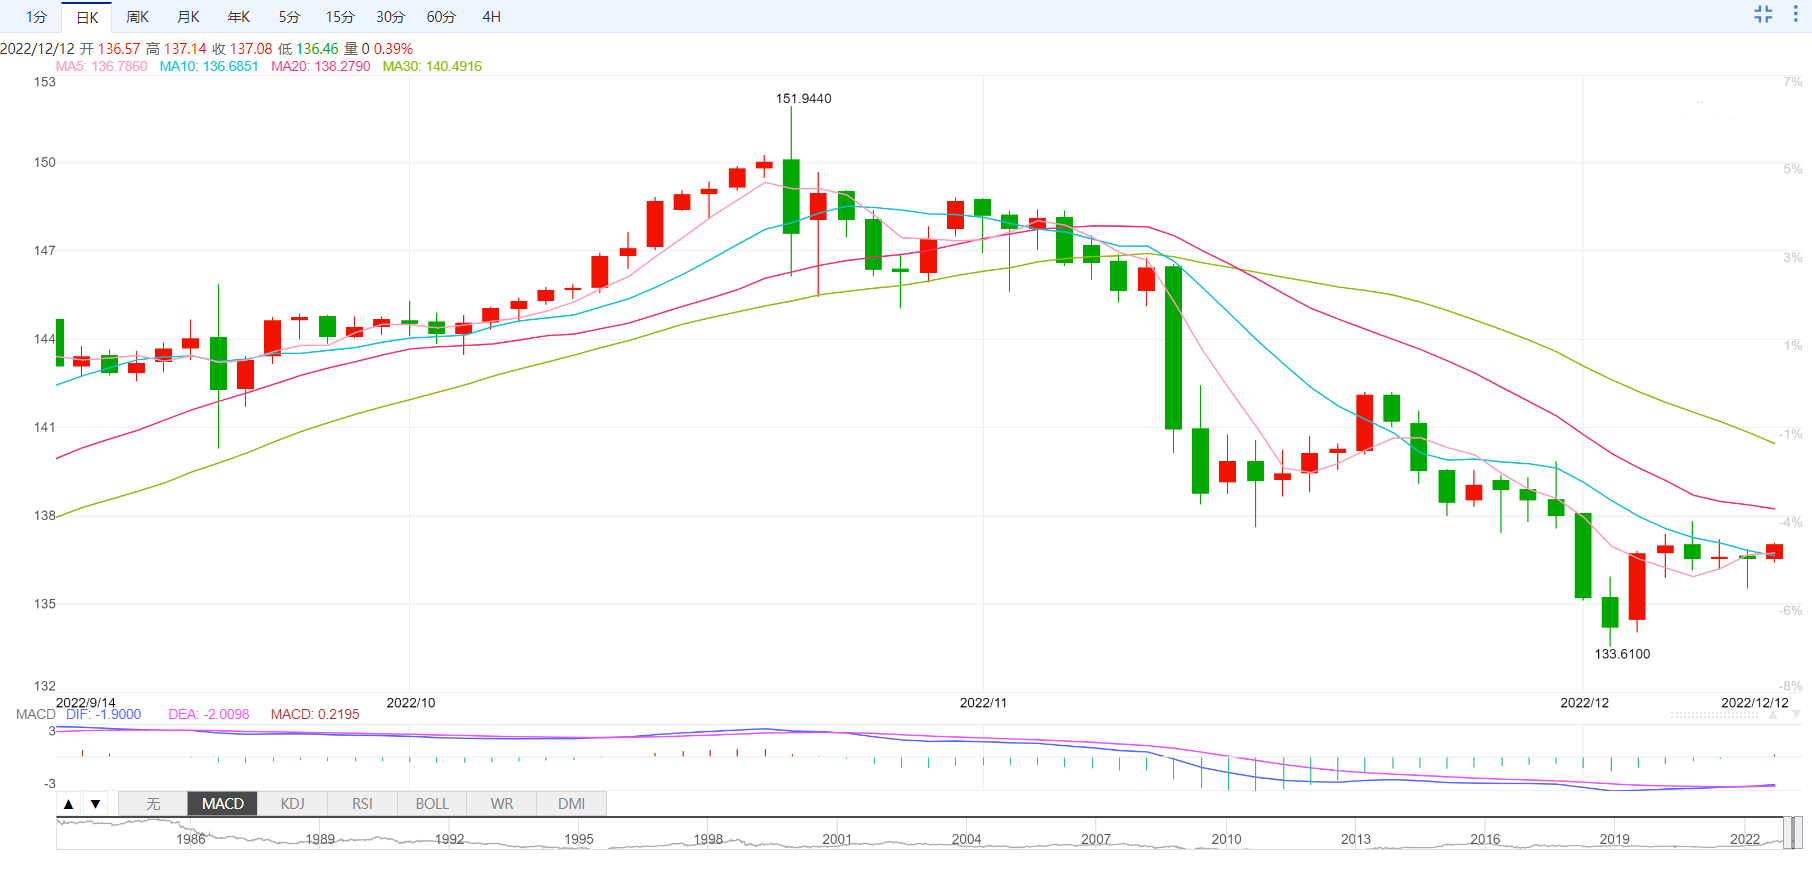This screenshot has height=875, width=1812.
Task: Click the 高 137.14 high price value
Action: click(176, 49)
